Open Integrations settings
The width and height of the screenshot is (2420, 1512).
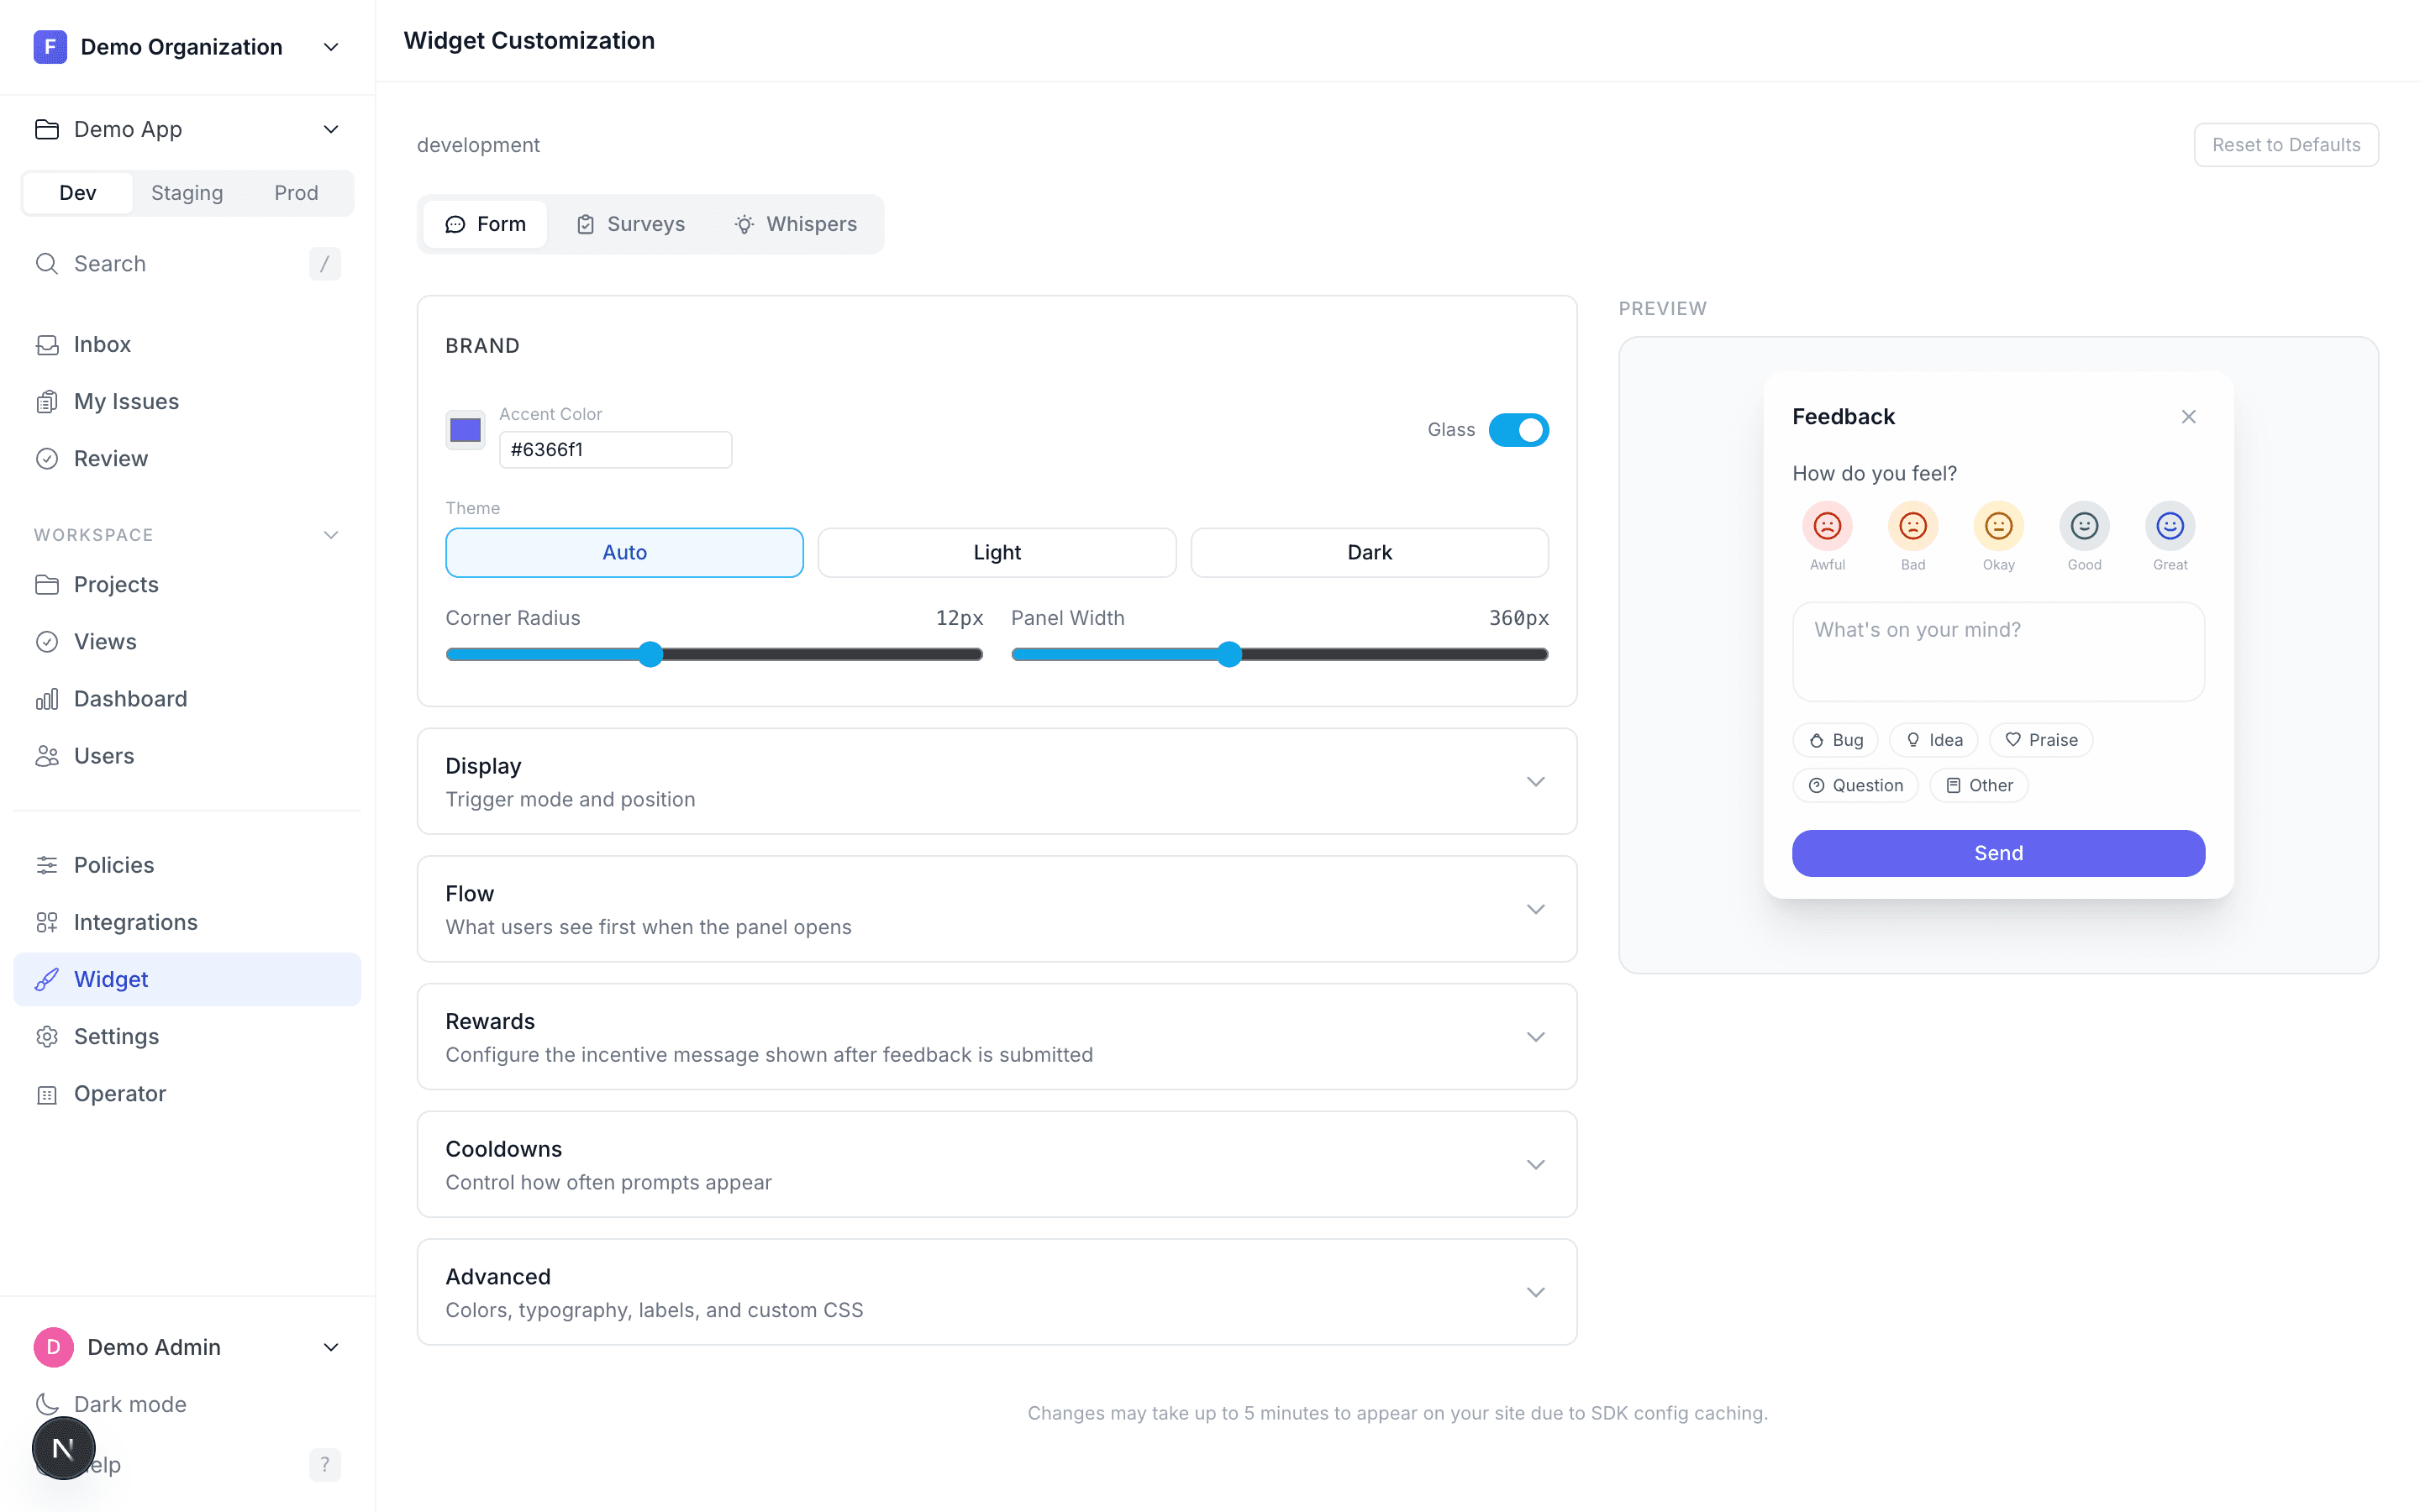[136, 921]
